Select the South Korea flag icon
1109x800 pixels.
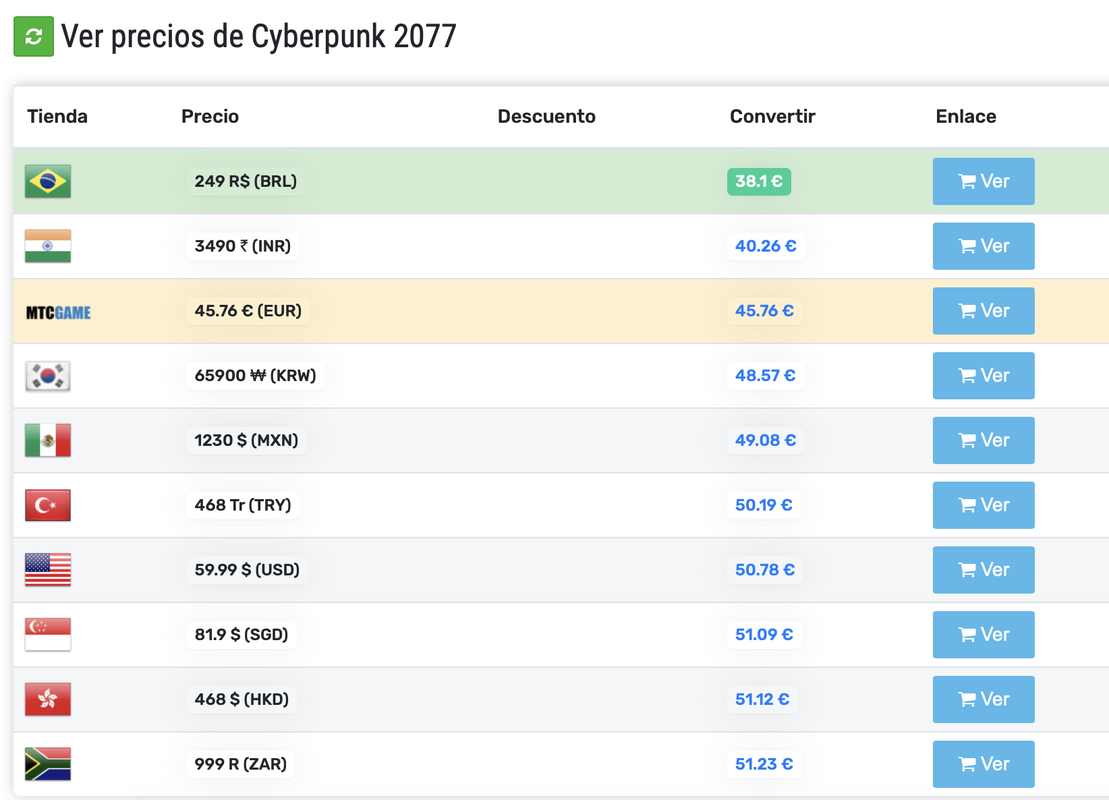47,376
